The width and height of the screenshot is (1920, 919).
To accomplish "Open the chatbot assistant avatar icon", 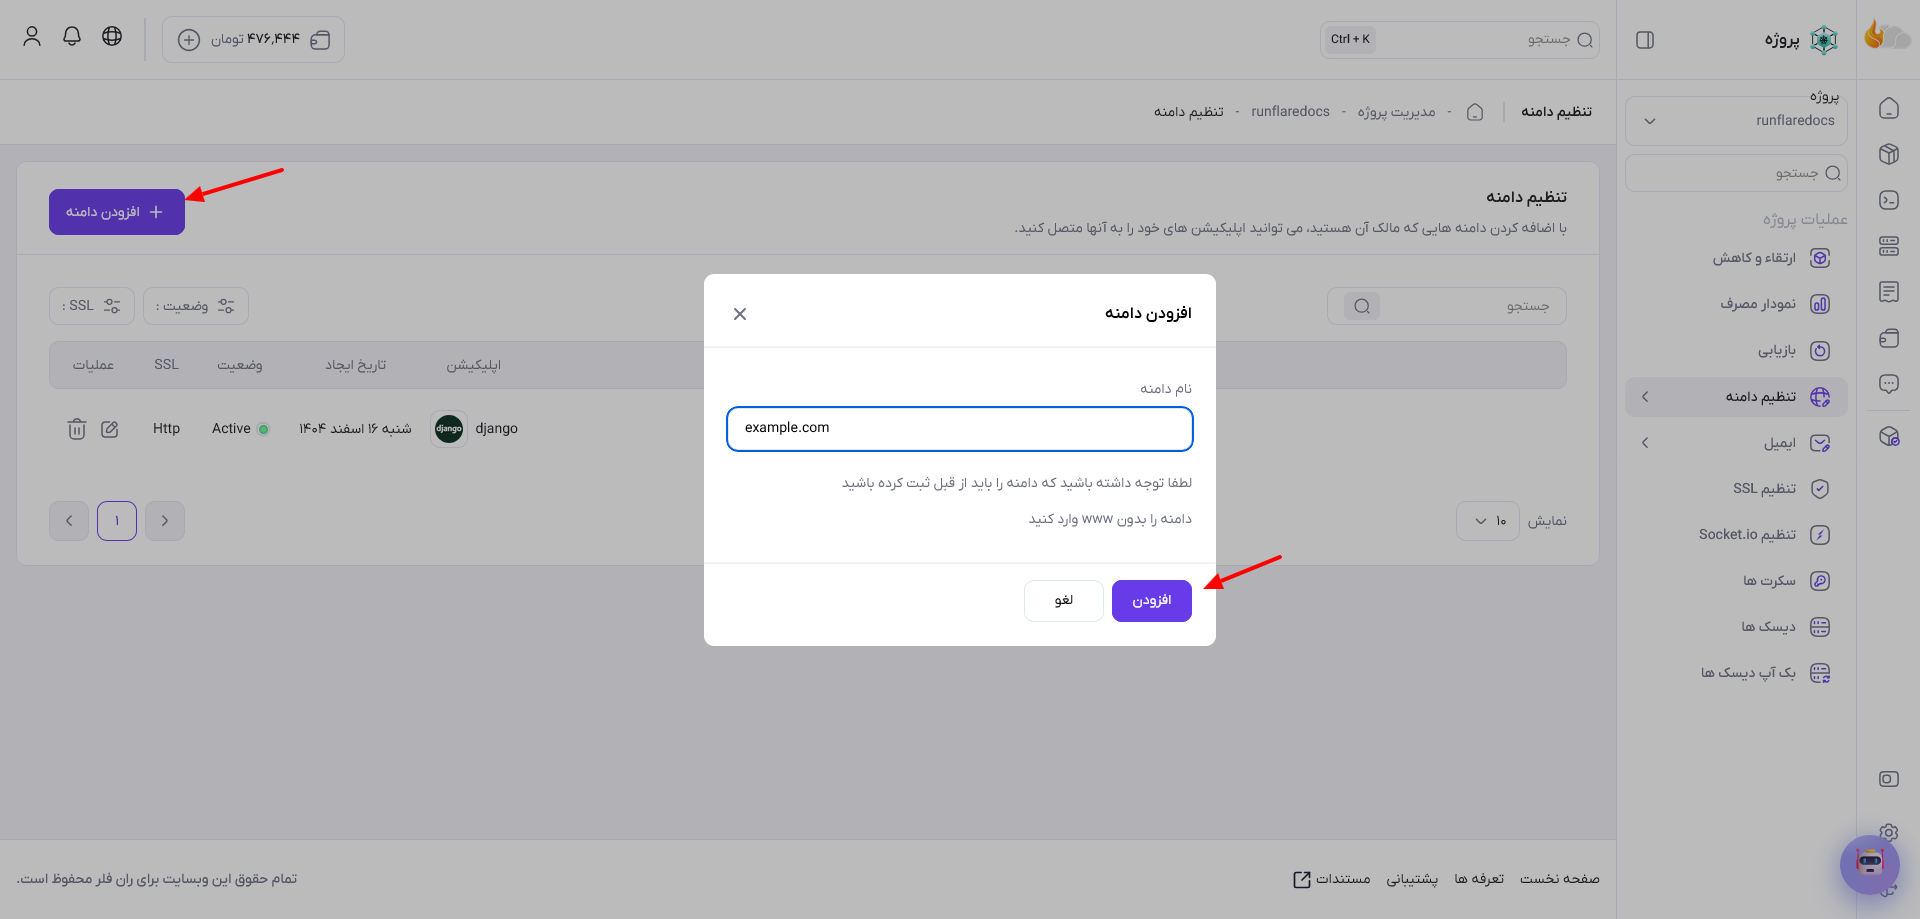I will (x=1869, y=864).
